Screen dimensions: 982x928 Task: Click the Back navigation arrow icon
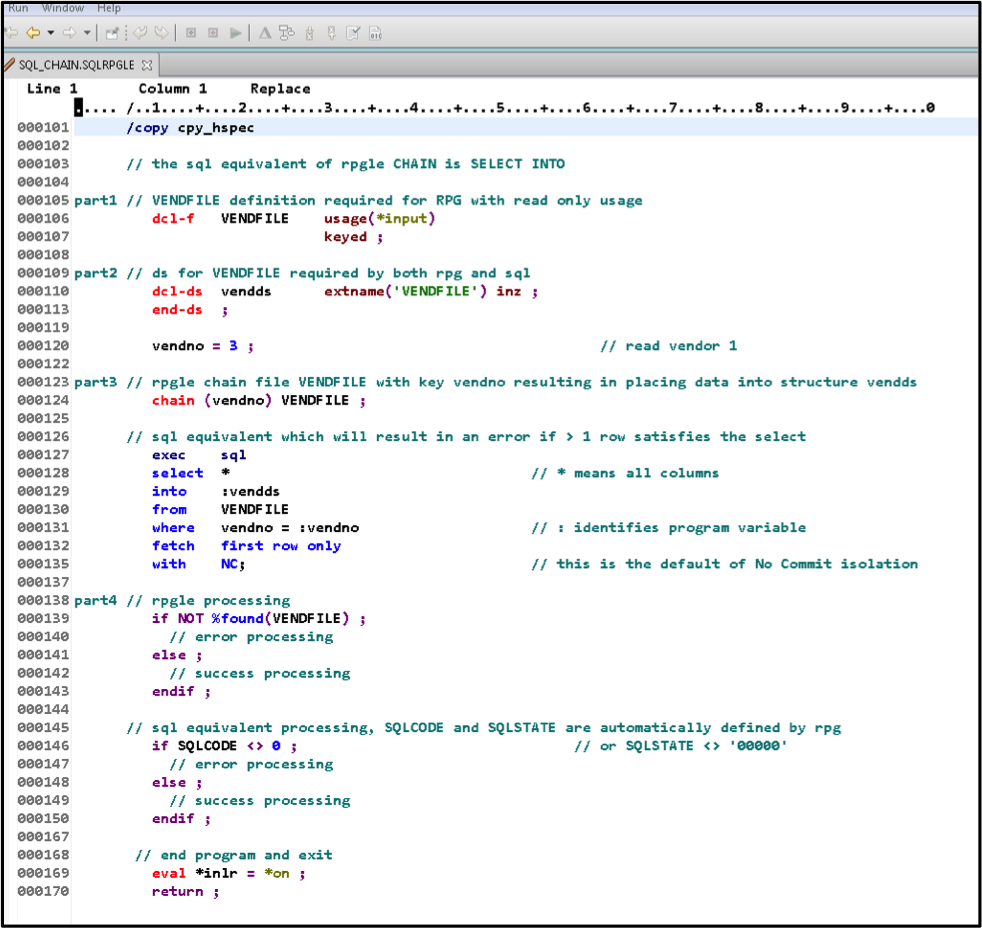click(x=33, y=32)
